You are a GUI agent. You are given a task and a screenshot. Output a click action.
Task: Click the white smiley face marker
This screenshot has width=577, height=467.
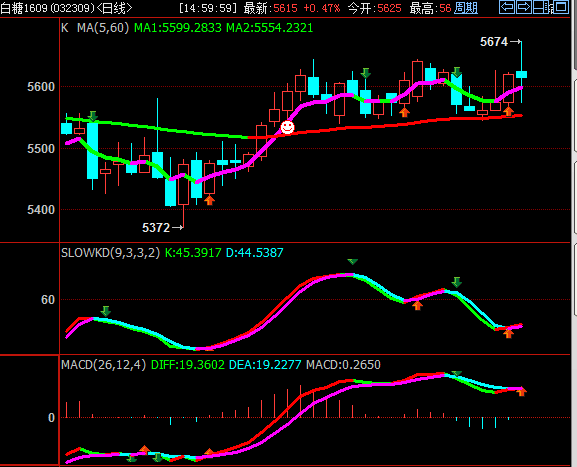pyautogui.click(x=287, y=127)
